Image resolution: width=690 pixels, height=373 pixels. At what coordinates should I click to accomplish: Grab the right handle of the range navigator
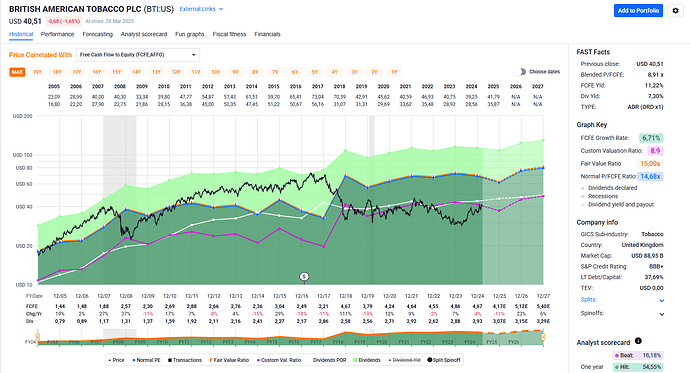coord(543,337)
